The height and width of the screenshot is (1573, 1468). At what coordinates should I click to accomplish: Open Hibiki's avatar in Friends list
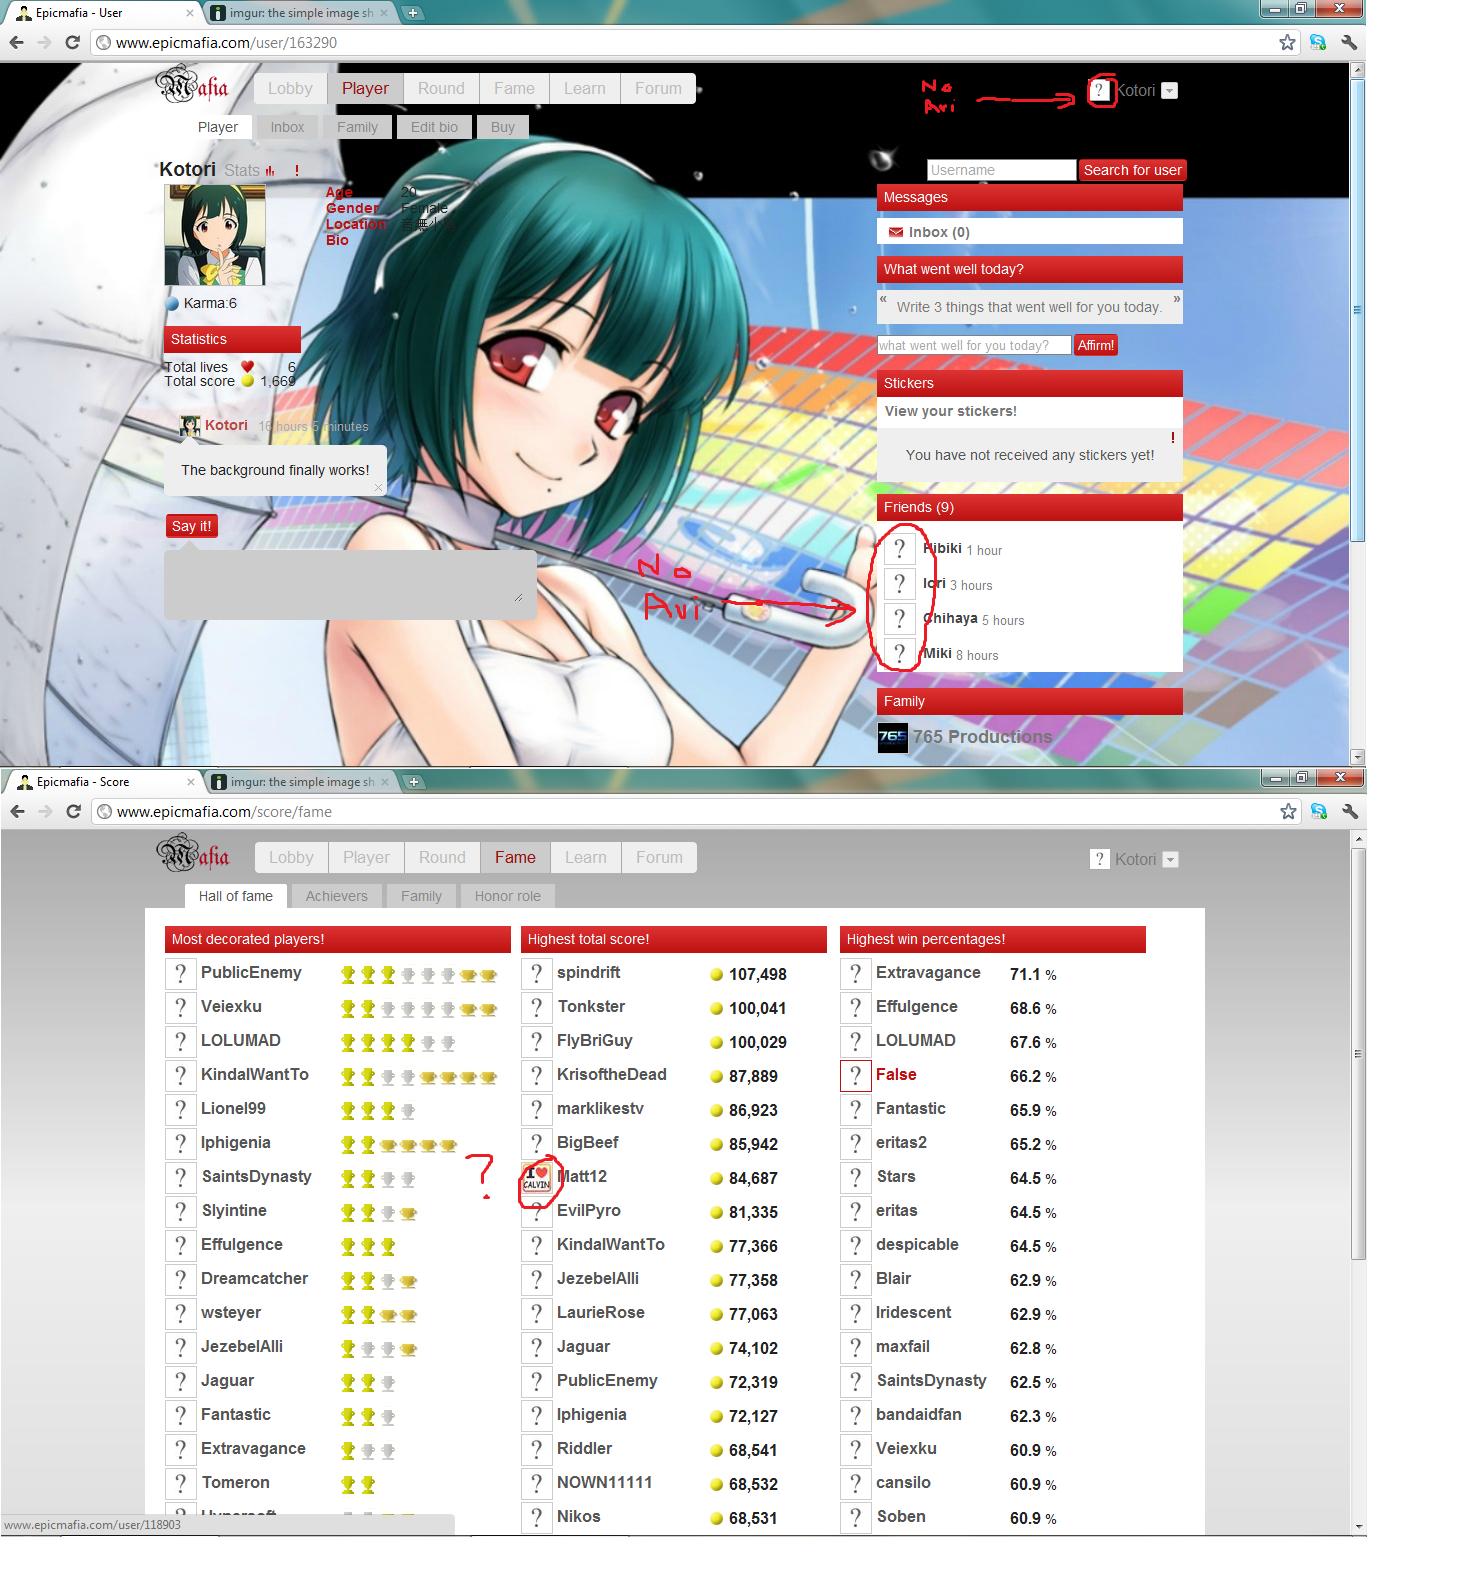899,548
